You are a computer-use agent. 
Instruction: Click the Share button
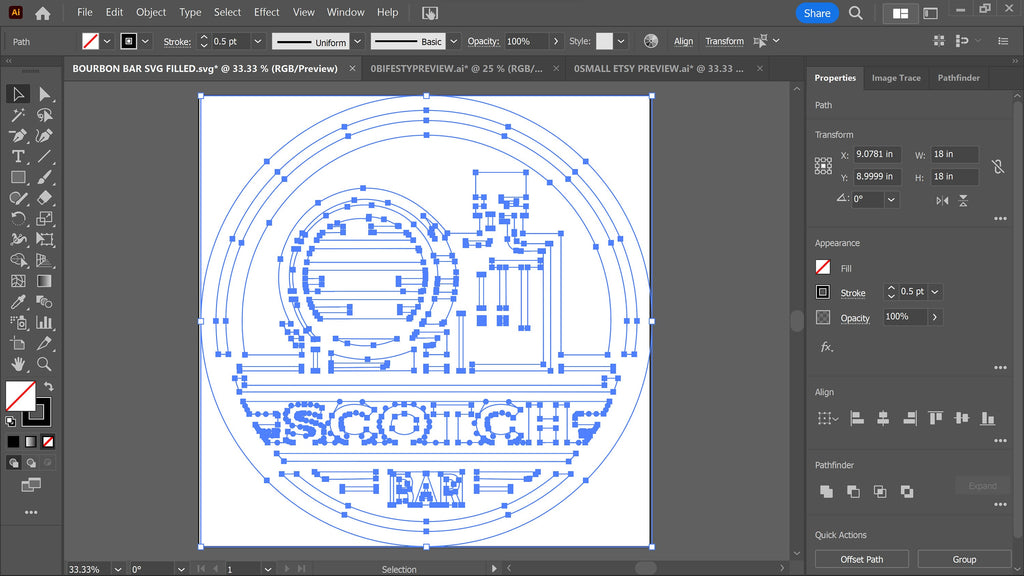coord(817,13)
